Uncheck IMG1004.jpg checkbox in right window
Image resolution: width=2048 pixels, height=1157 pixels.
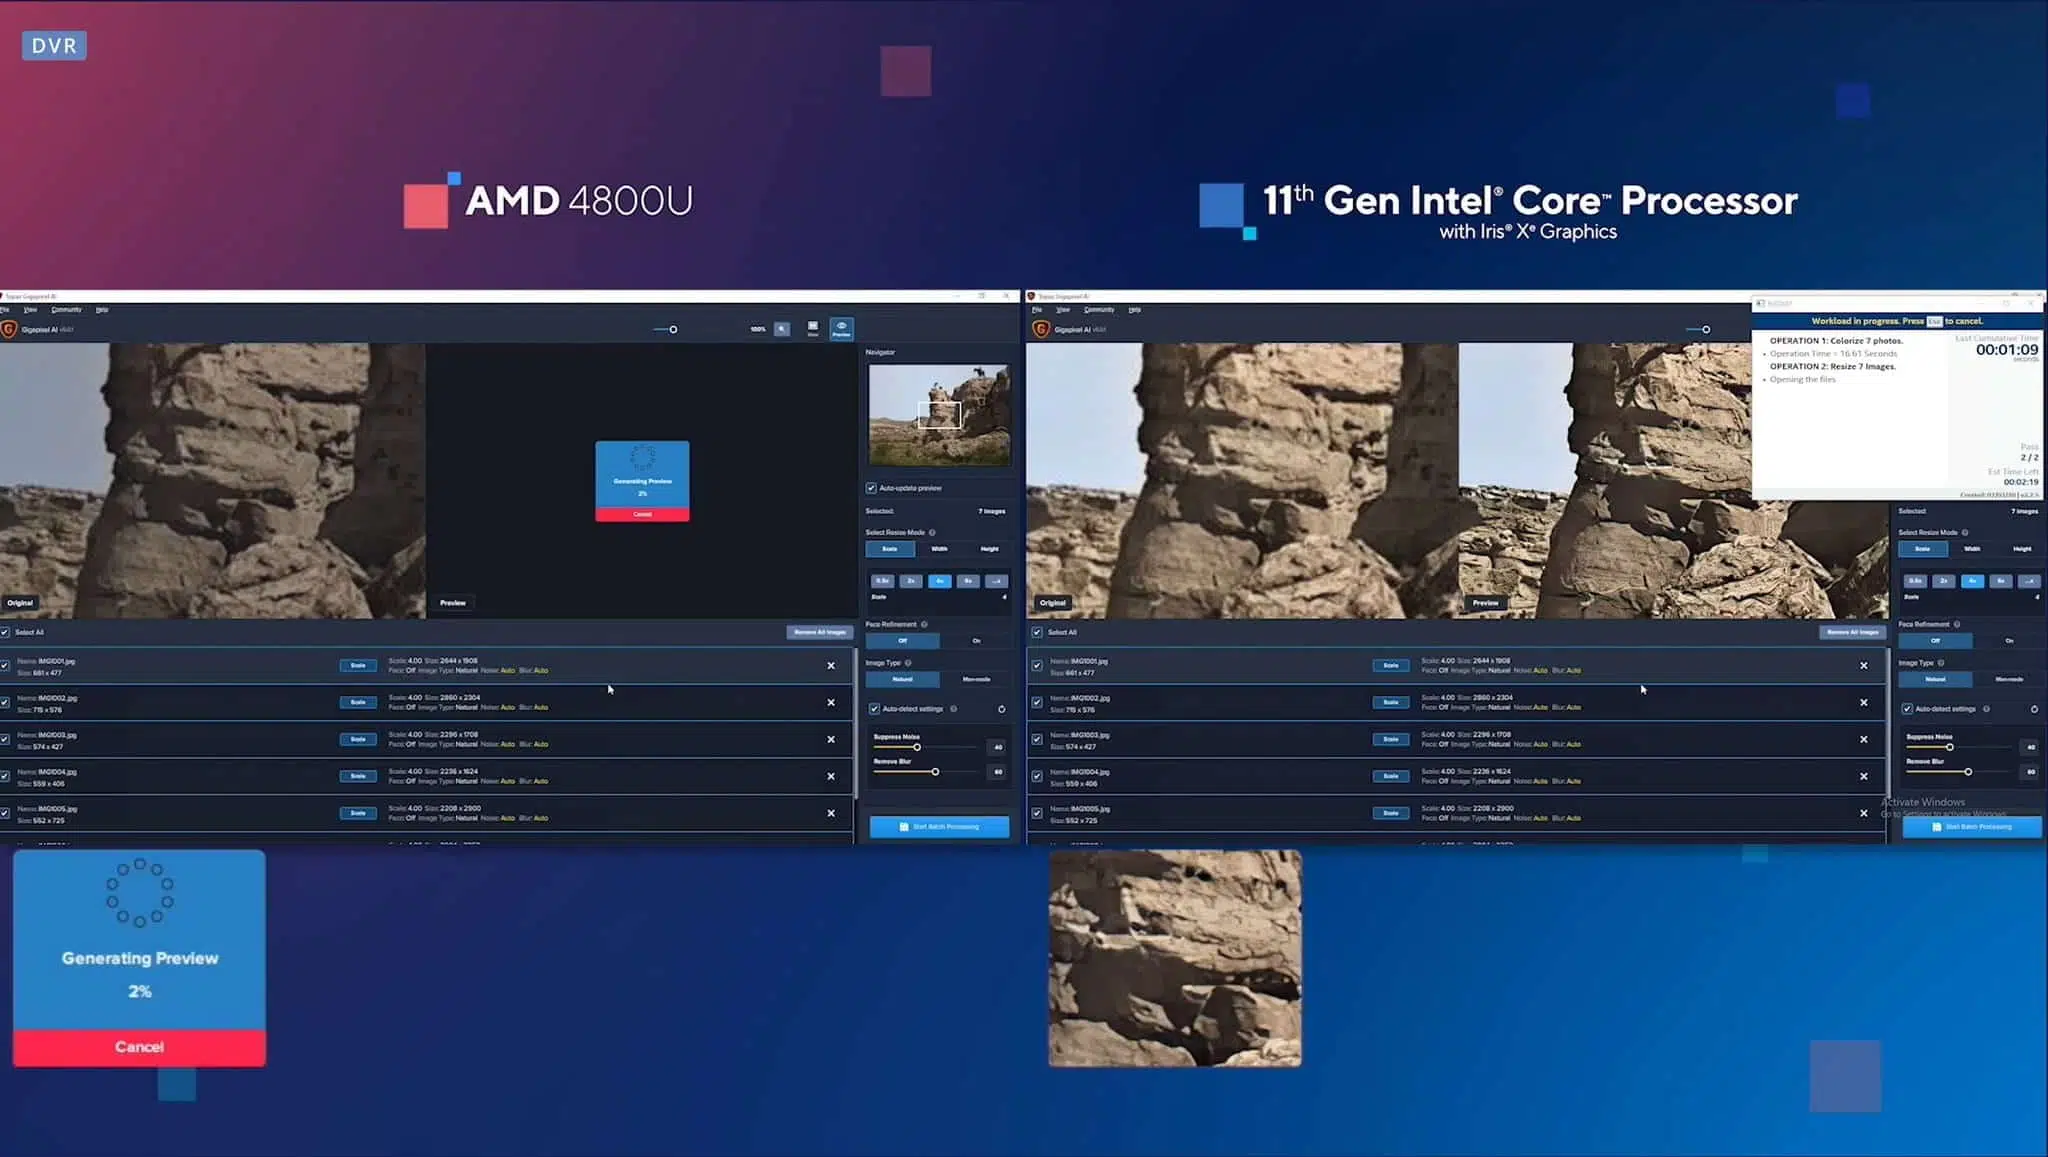pos(1037,777)
